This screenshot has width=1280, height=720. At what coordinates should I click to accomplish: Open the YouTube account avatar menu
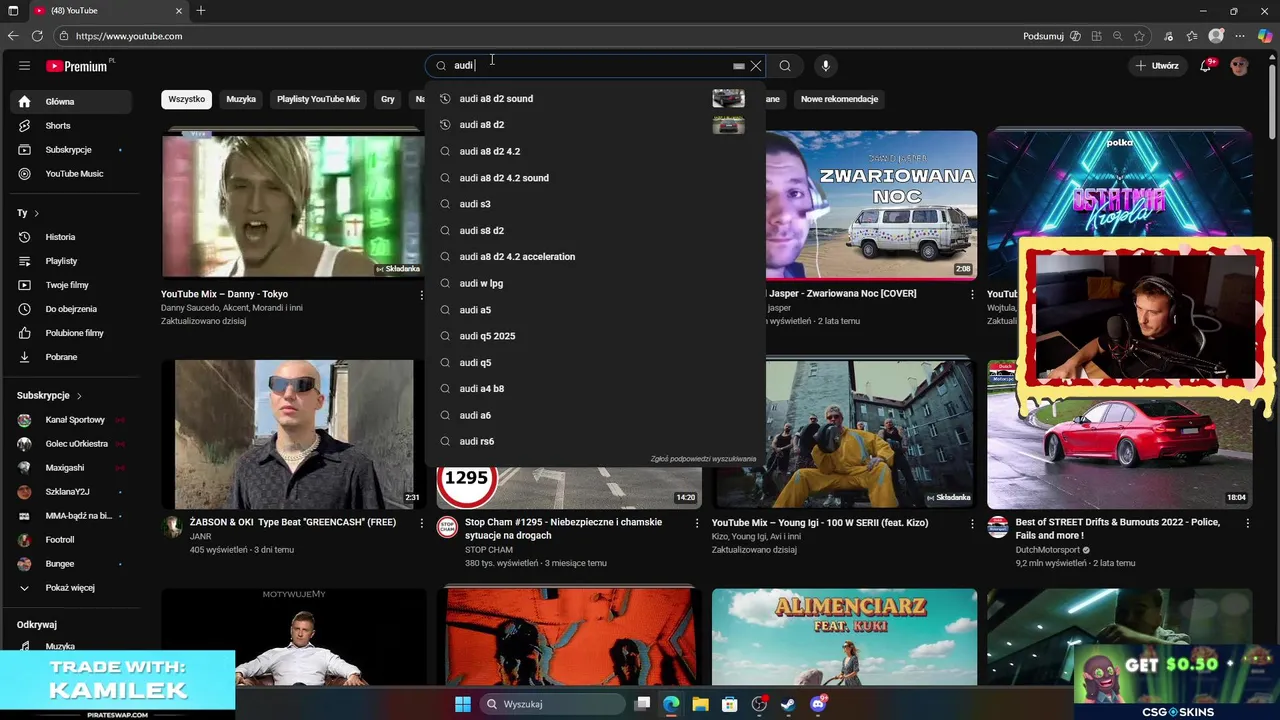coord(1240,66)
